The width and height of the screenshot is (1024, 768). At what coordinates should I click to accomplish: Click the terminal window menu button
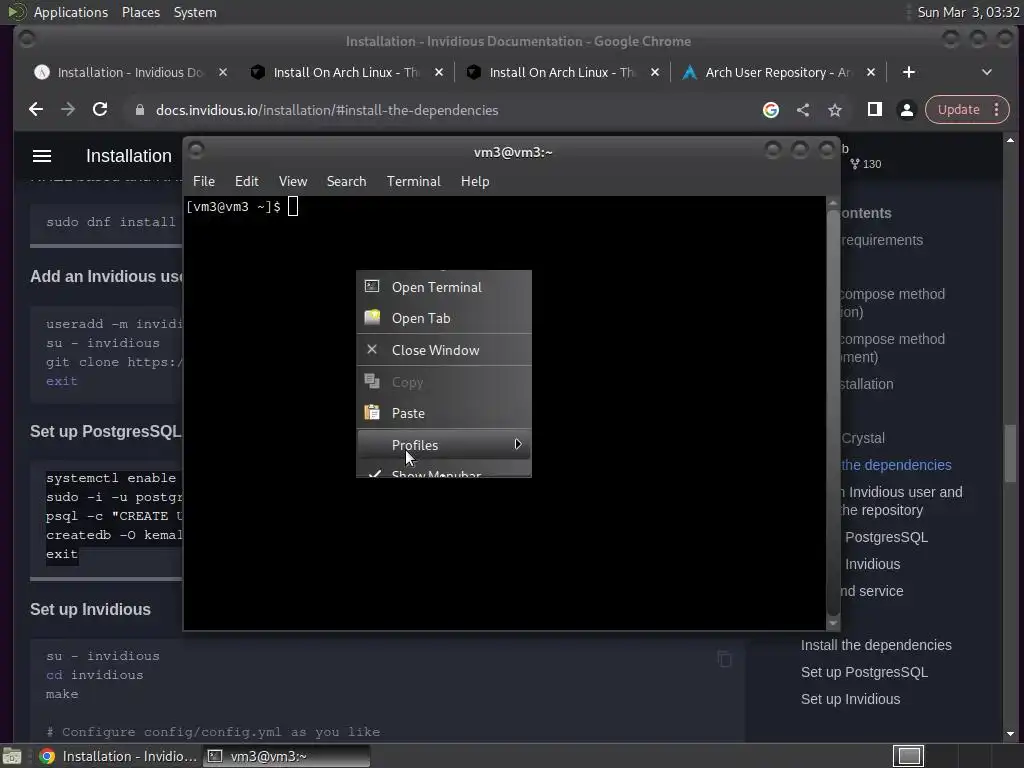(196, 151)
